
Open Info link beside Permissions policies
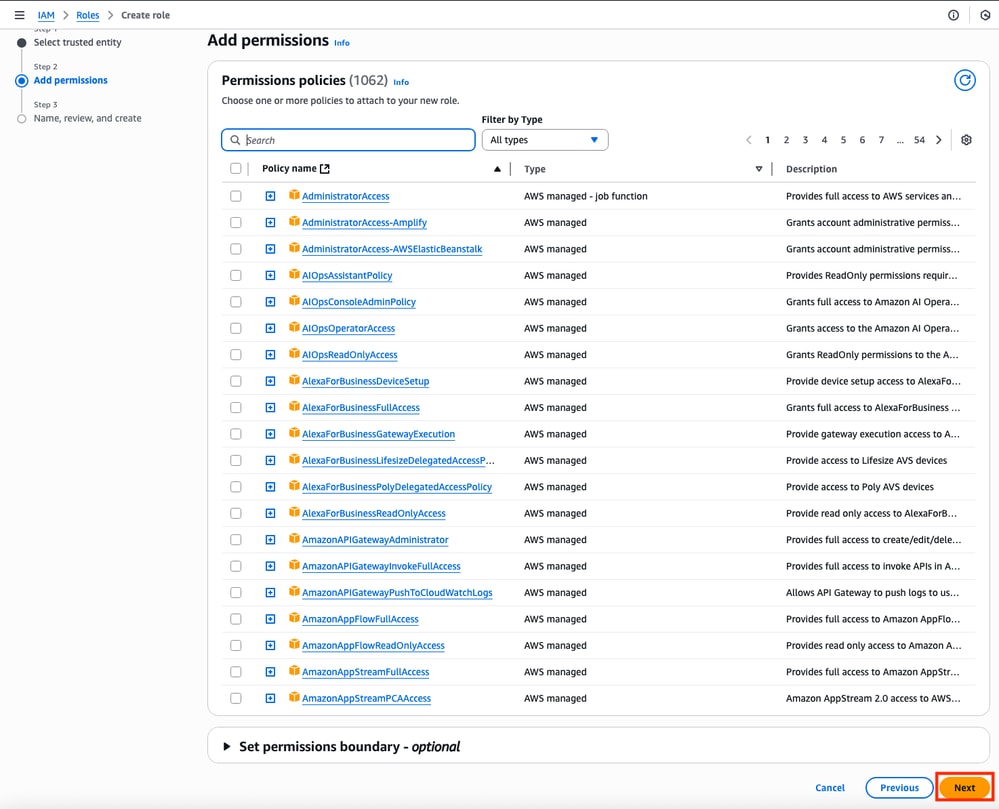point(401,82)
